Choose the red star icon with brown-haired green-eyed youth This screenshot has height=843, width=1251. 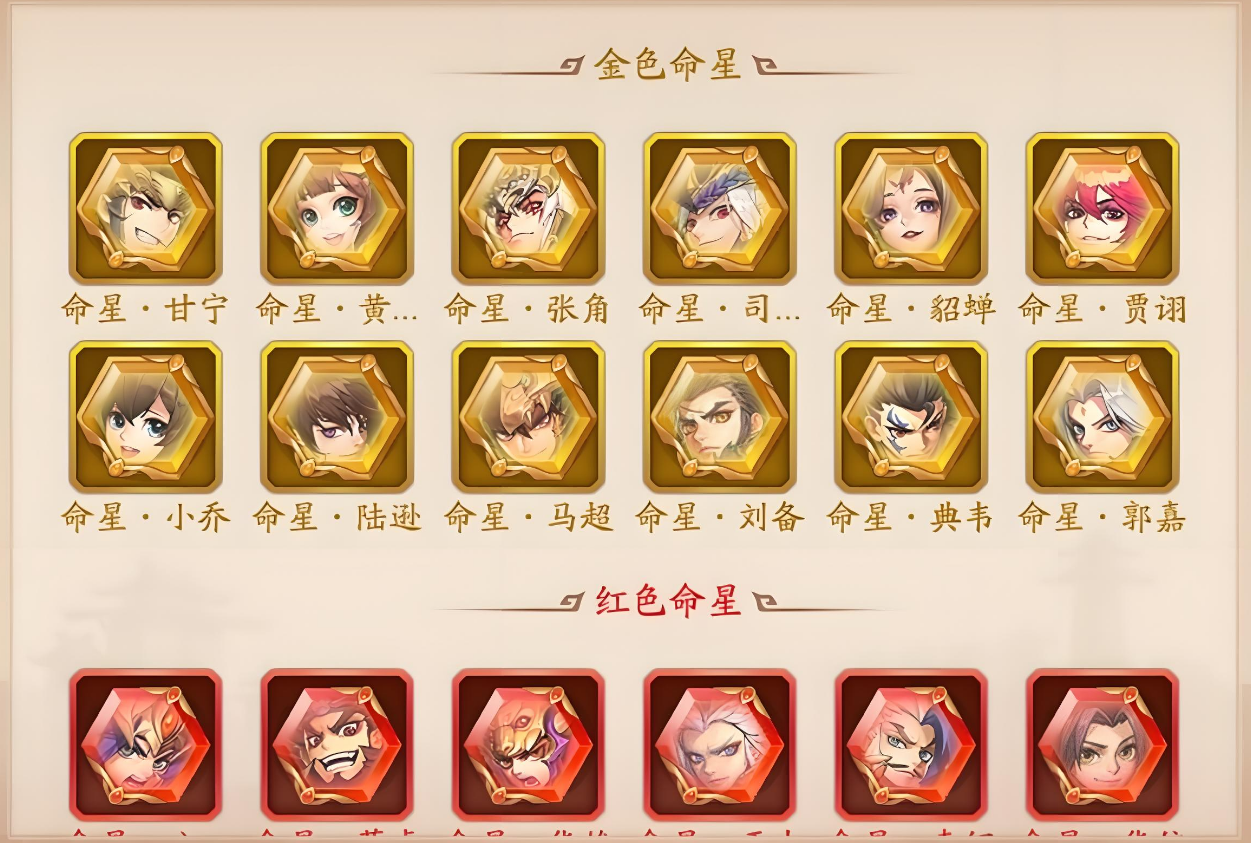pyautogui.click(x=1102, y=745)
